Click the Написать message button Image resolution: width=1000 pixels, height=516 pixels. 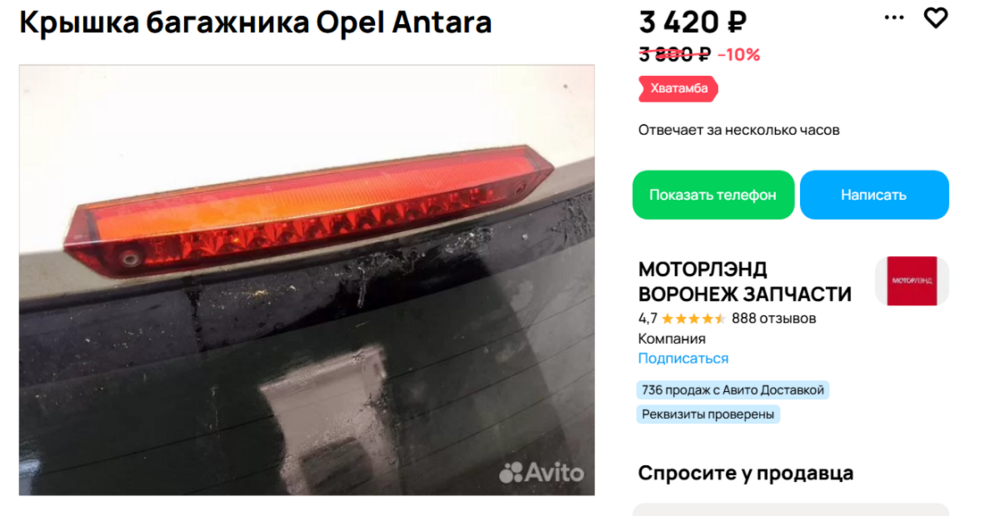(874, 195)
